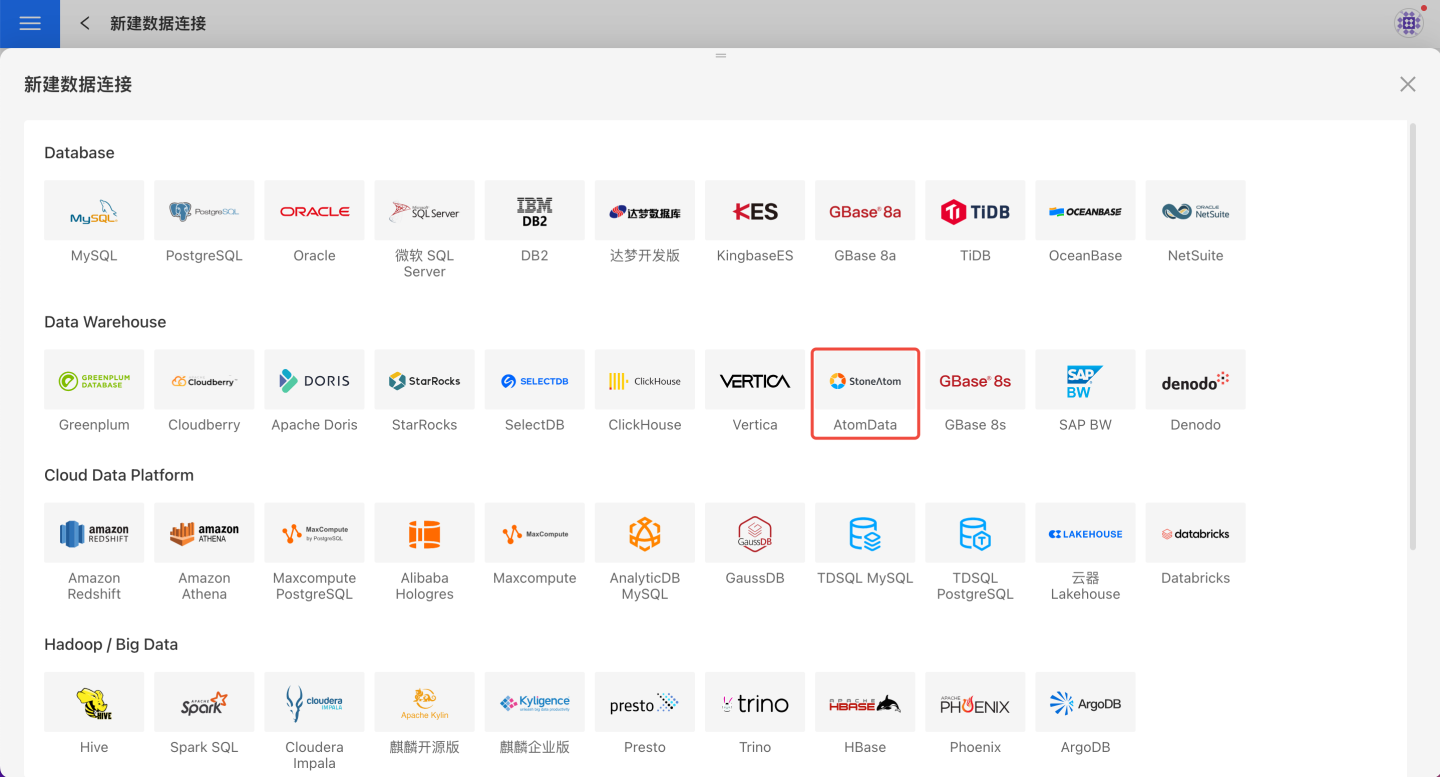
Task: Open the Amazon Redshift connector
Action: 94,534
